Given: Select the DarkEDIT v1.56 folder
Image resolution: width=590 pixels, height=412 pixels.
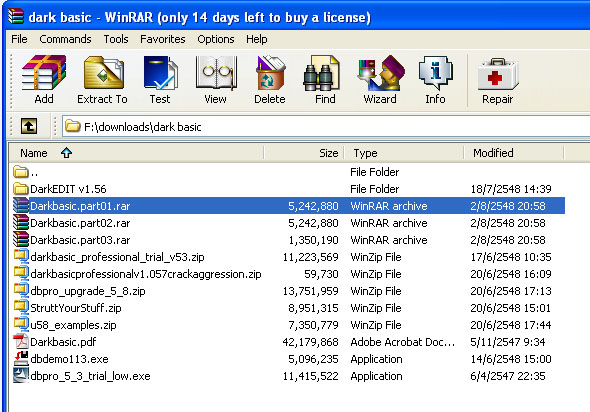Looking at the screenshot, I should coord(68,189).
